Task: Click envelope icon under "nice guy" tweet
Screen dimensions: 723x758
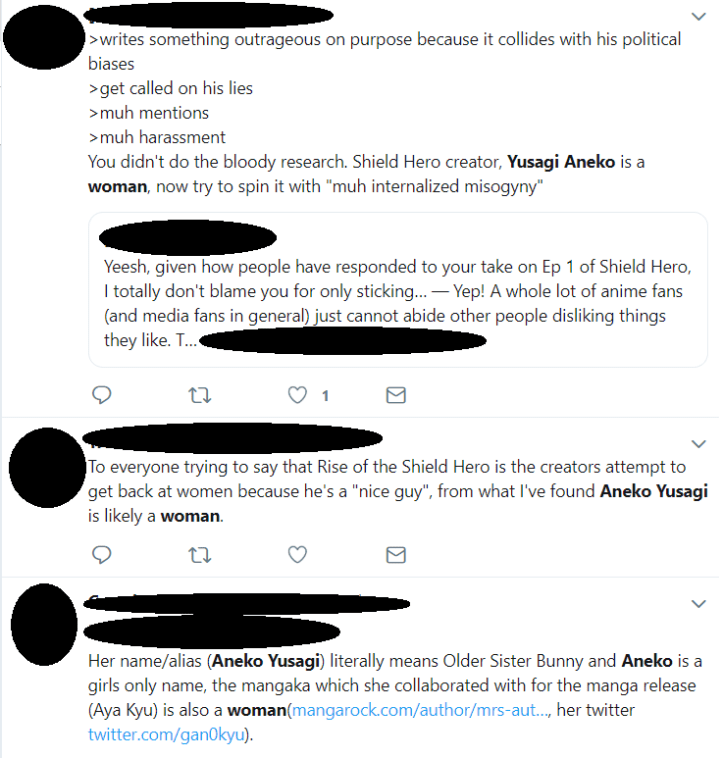Action: 396,553
